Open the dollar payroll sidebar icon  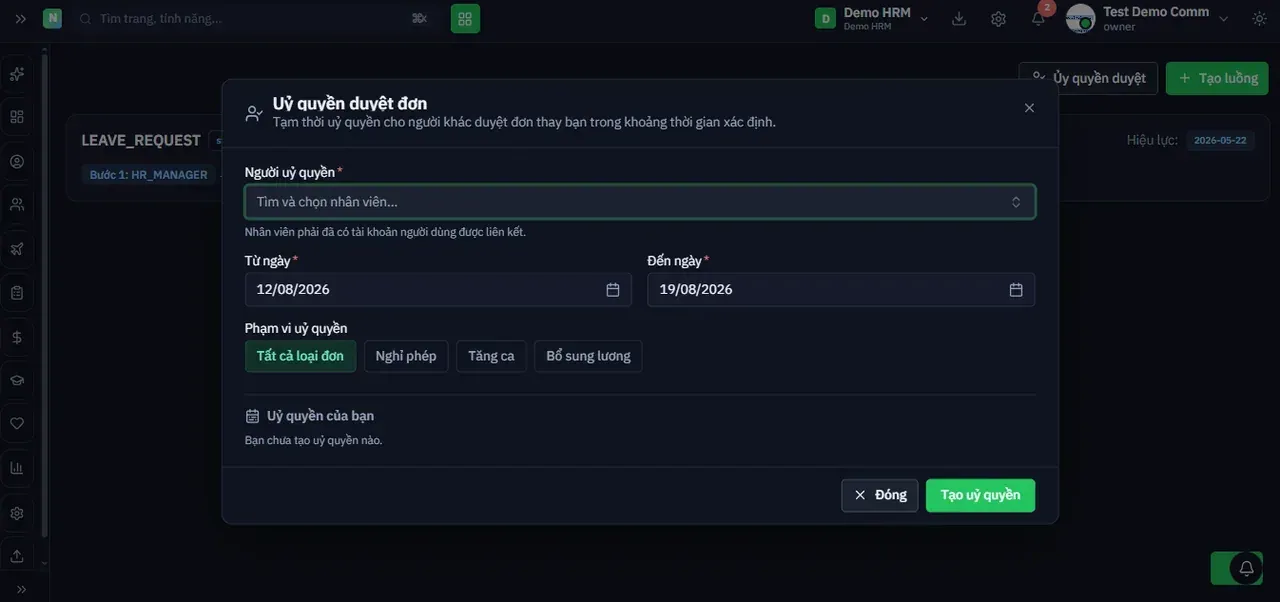pos(17,337)
